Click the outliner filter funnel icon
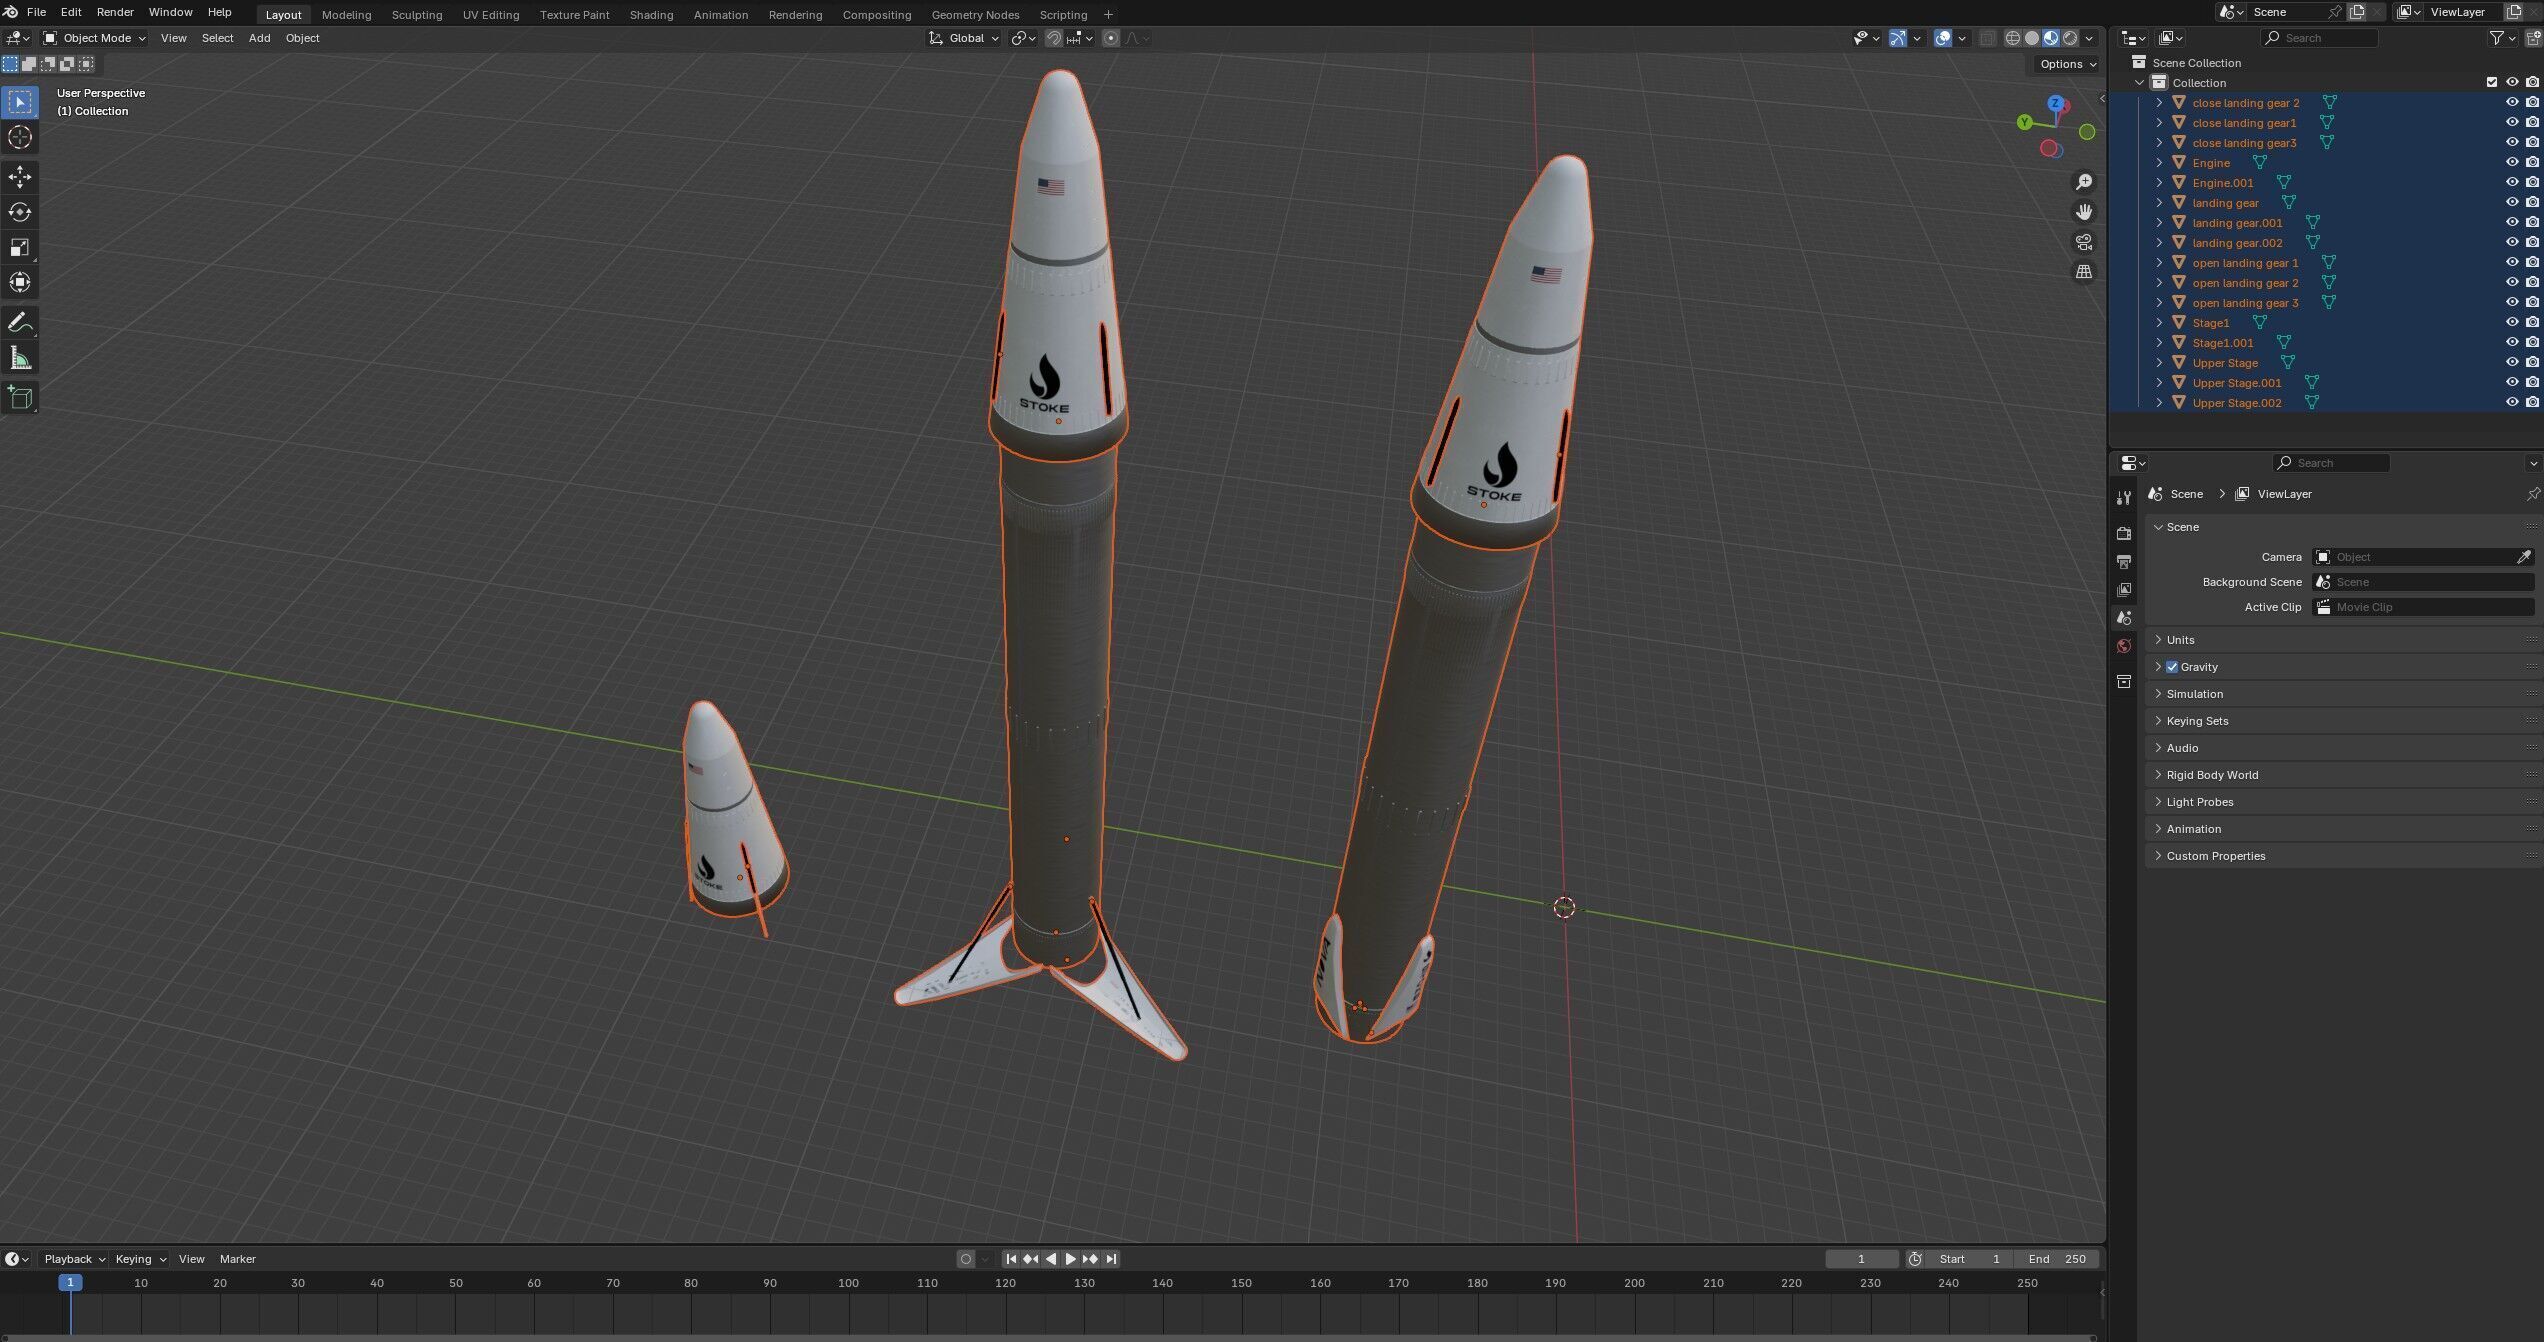 (x=2496, y=38)
